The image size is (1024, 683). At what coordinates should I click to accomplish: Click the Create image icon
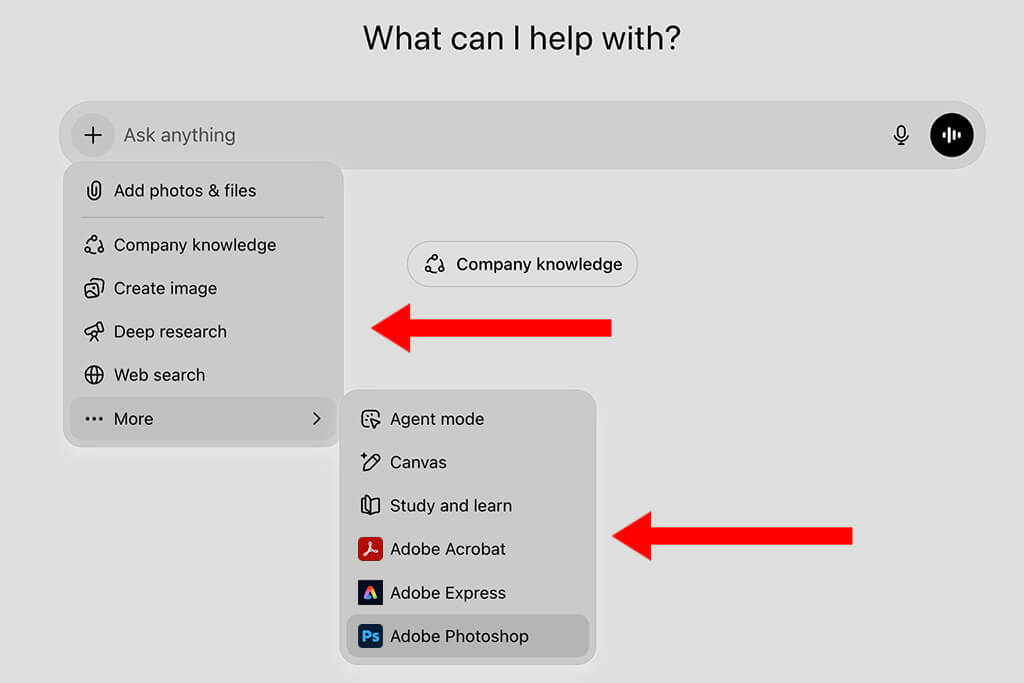coord(94,288)
